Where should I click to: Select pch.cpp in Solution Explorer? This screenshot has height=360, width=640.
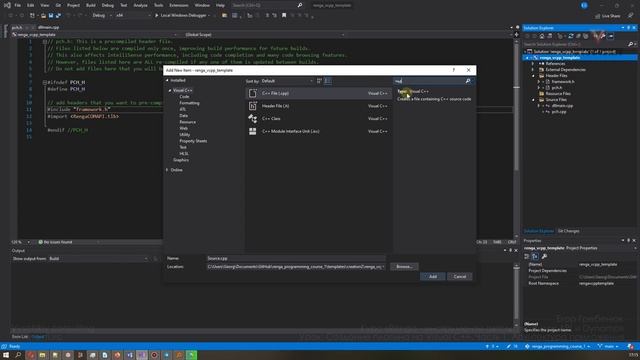point(559,111)
